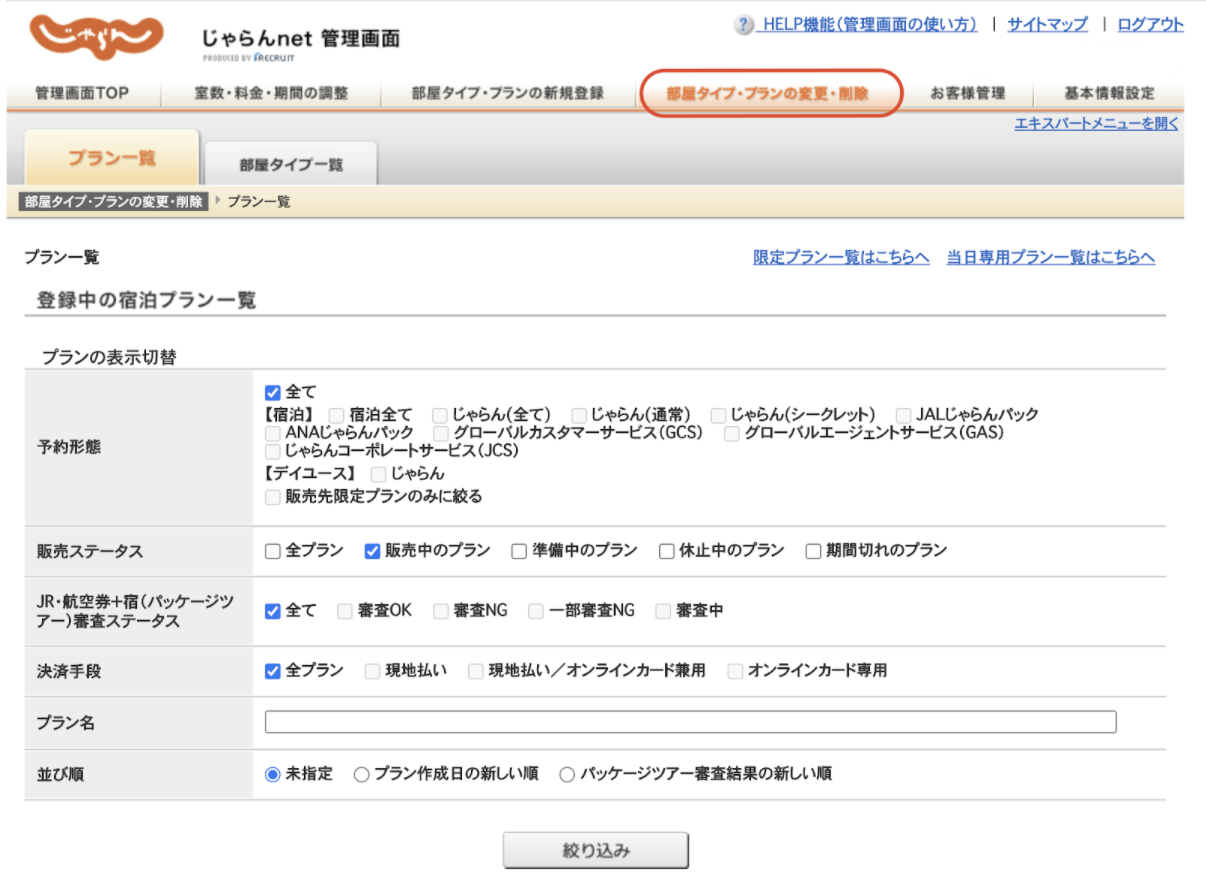The image size is (1206, 881).
Task: Click the ログアウト link
Action: pyautogui.click(x=1150, y=25)
